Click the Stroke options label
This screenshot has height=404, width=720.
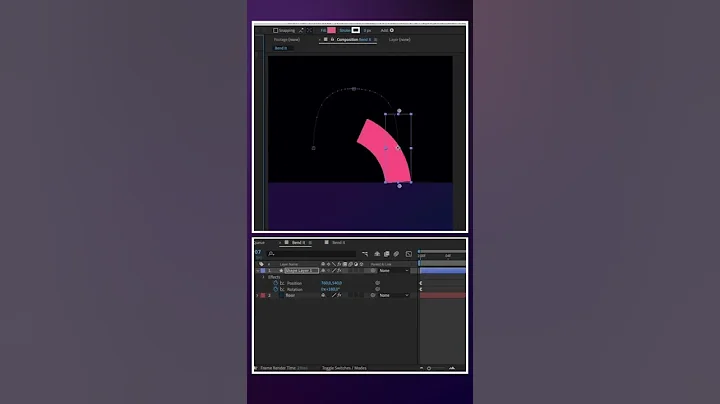pyautogui.click(x=344, y=30)
